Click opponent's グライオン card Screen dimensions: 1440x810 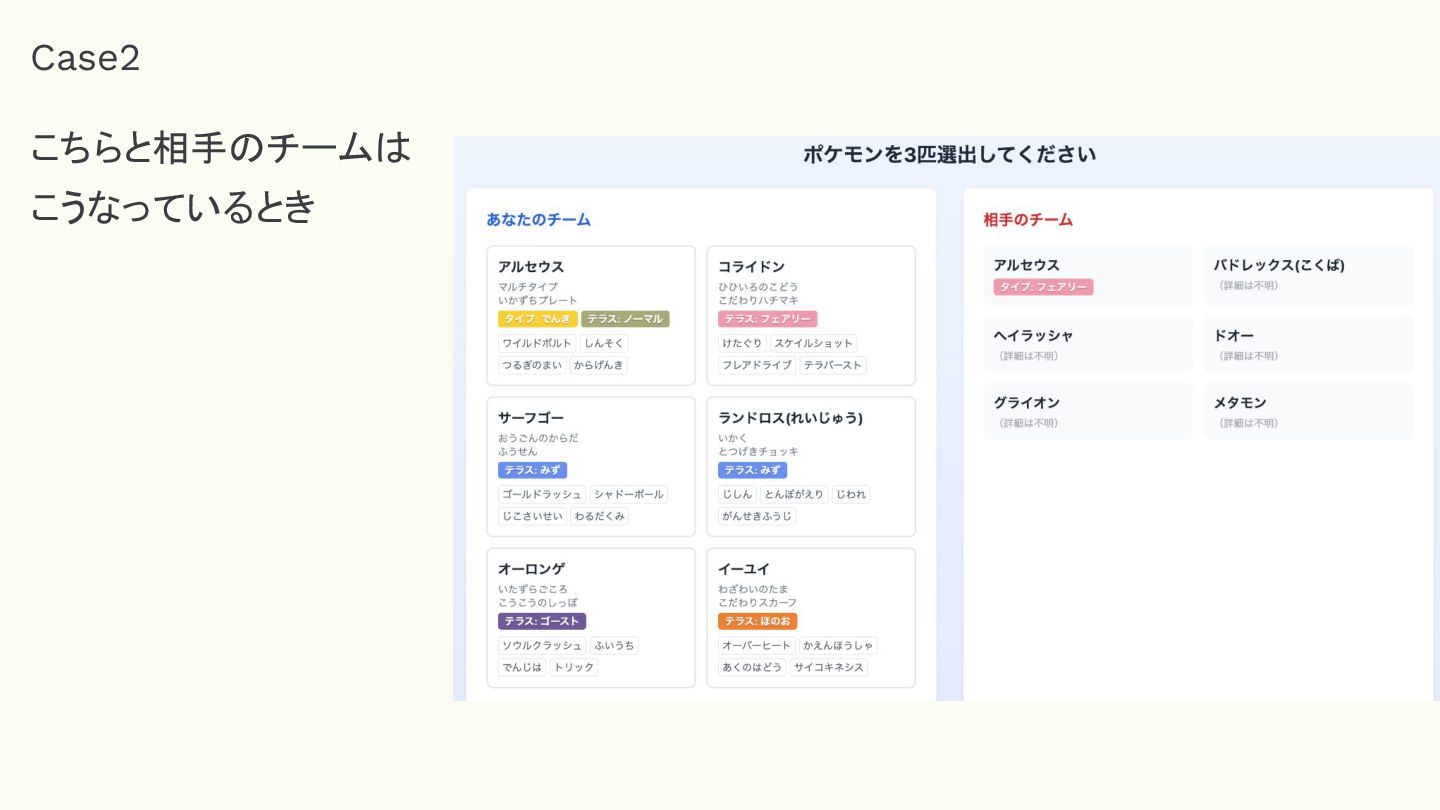(1088, 411)
